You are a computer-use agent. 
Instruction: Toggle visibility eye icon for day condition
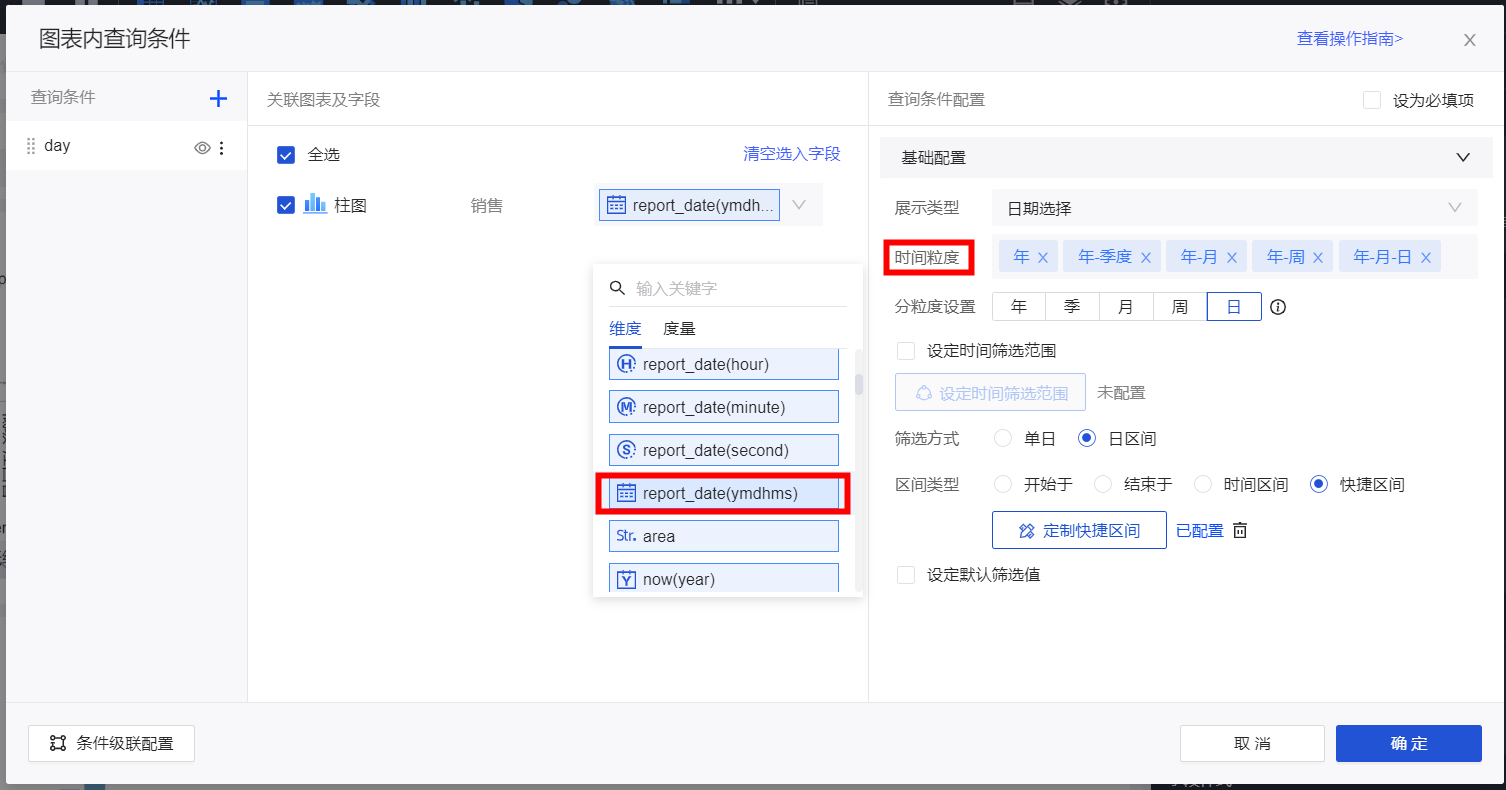[202, 148]
